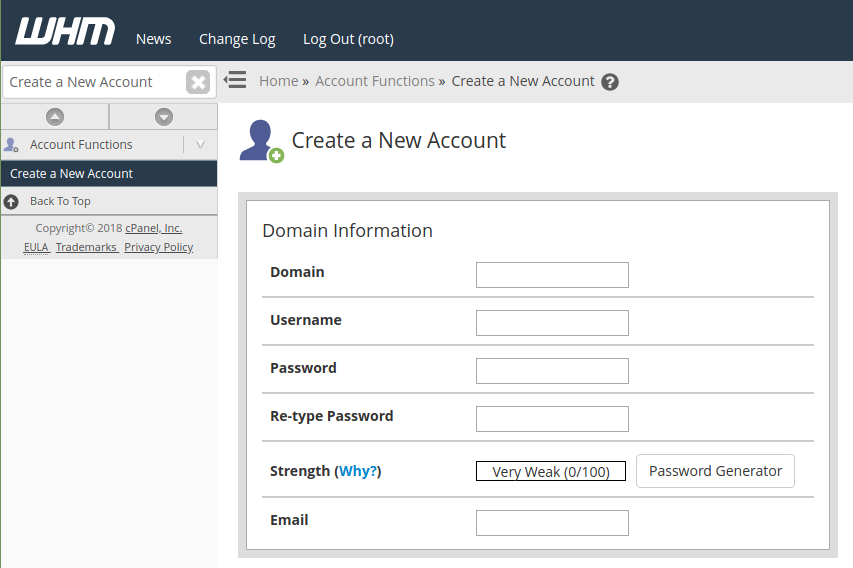
Task: Clear the search box with X icon
Action: pyautogui.click(x=198, y=82)
